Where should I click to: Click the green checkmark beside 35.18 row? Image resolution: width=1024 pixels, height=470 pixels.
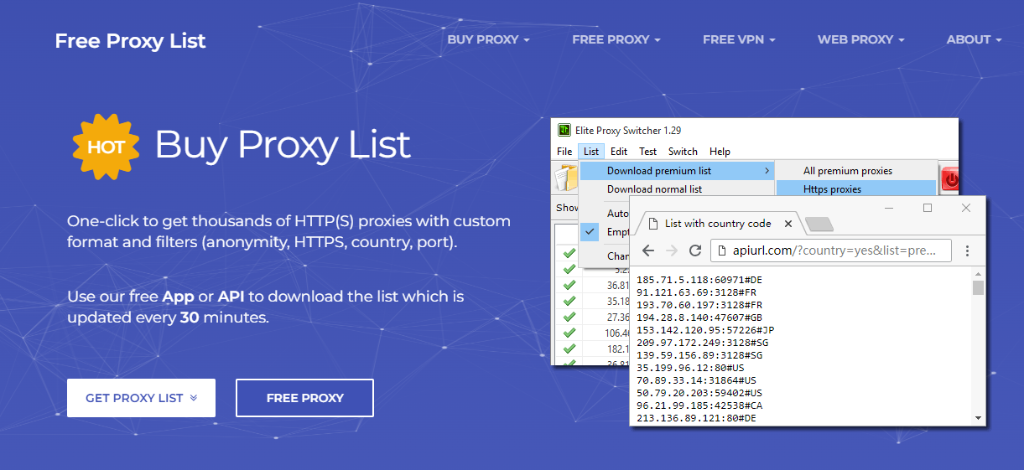(x=569, y=301)
